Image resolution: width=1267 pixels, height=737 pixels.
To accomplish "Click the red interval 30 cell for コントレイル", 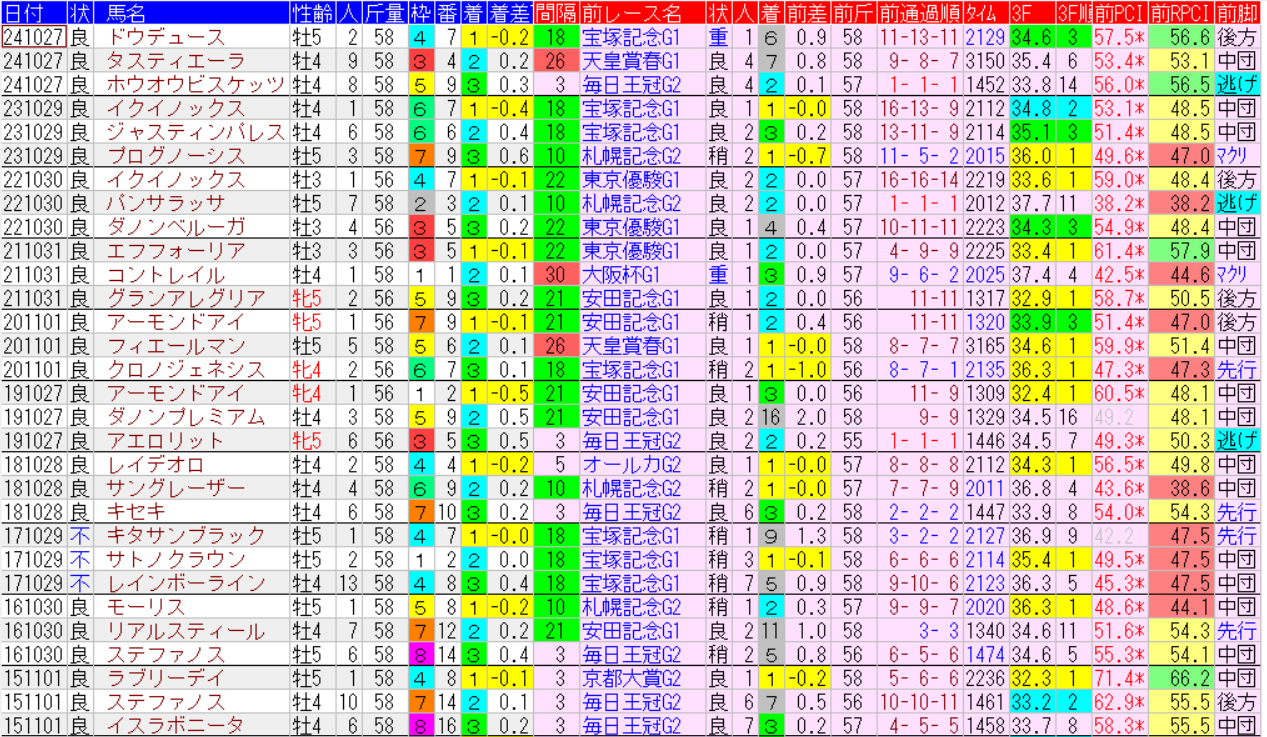I will (555, 274).
